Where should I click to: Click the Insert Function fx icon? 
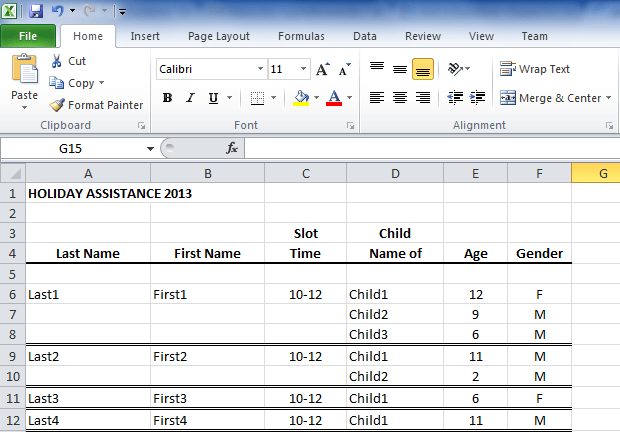tap(232, 148)
